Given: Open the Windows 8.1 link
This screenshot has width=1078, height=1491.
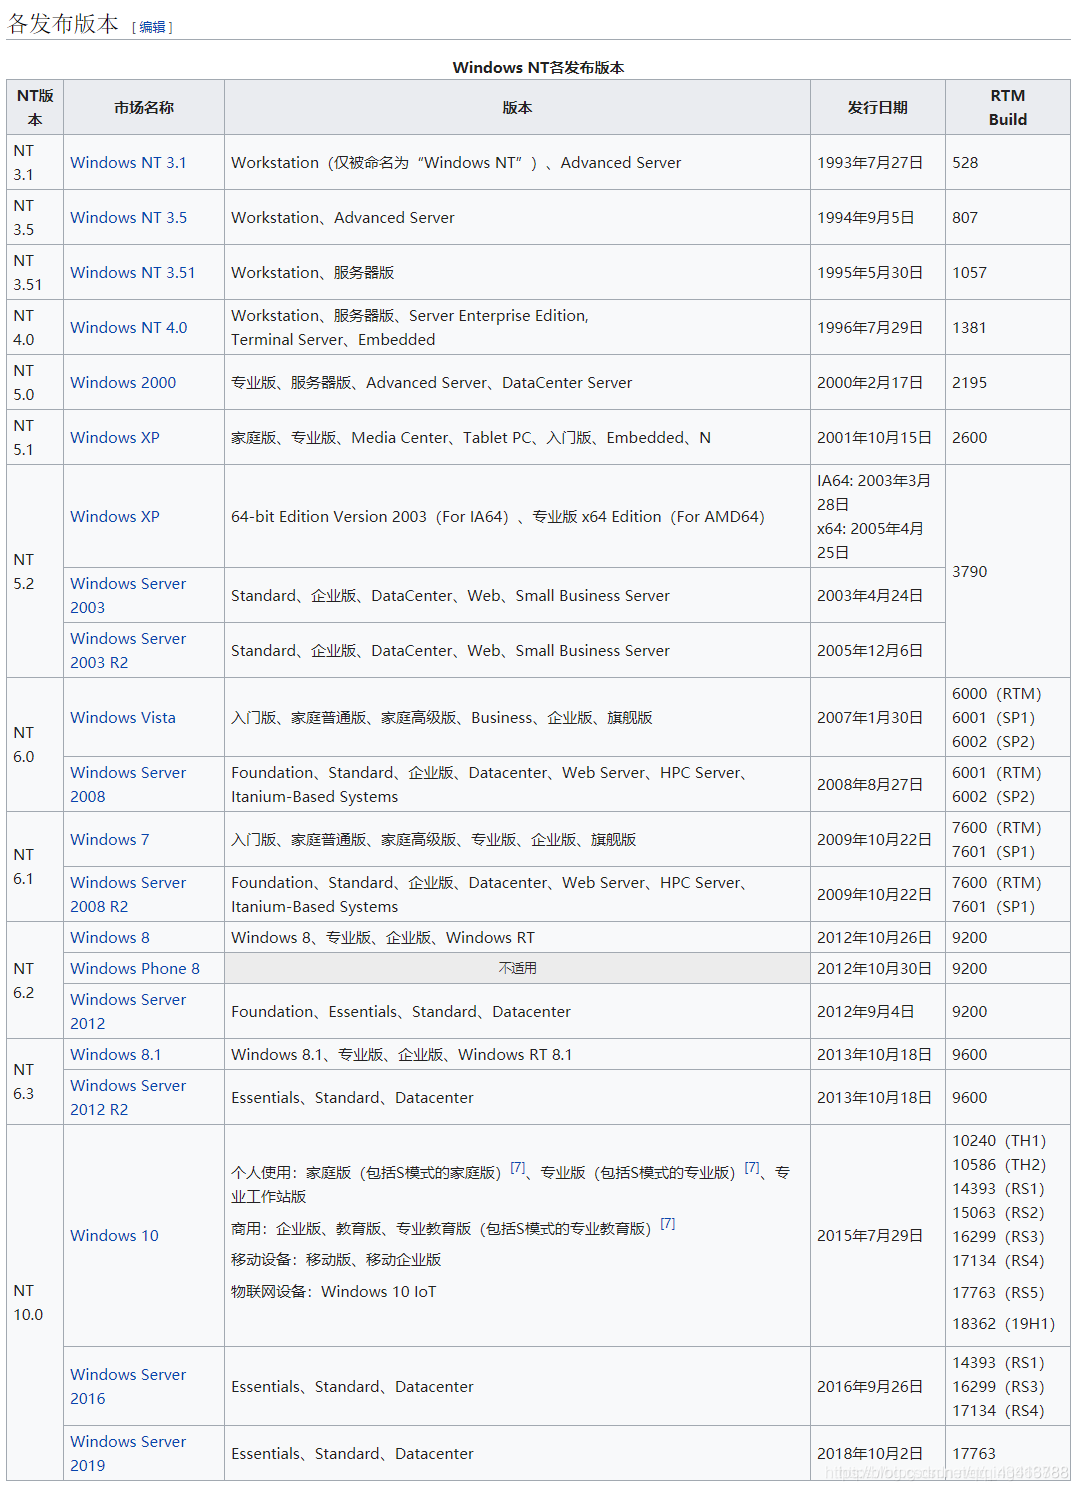Looking at the screenshot, I should [115, 1055].
